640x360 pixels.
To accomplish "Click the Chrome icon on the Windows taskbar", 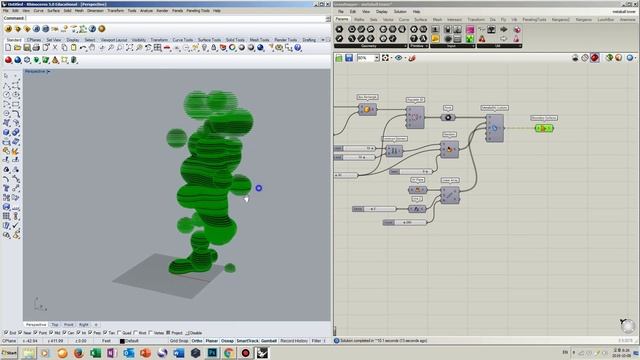I will (x=229, y=353).
